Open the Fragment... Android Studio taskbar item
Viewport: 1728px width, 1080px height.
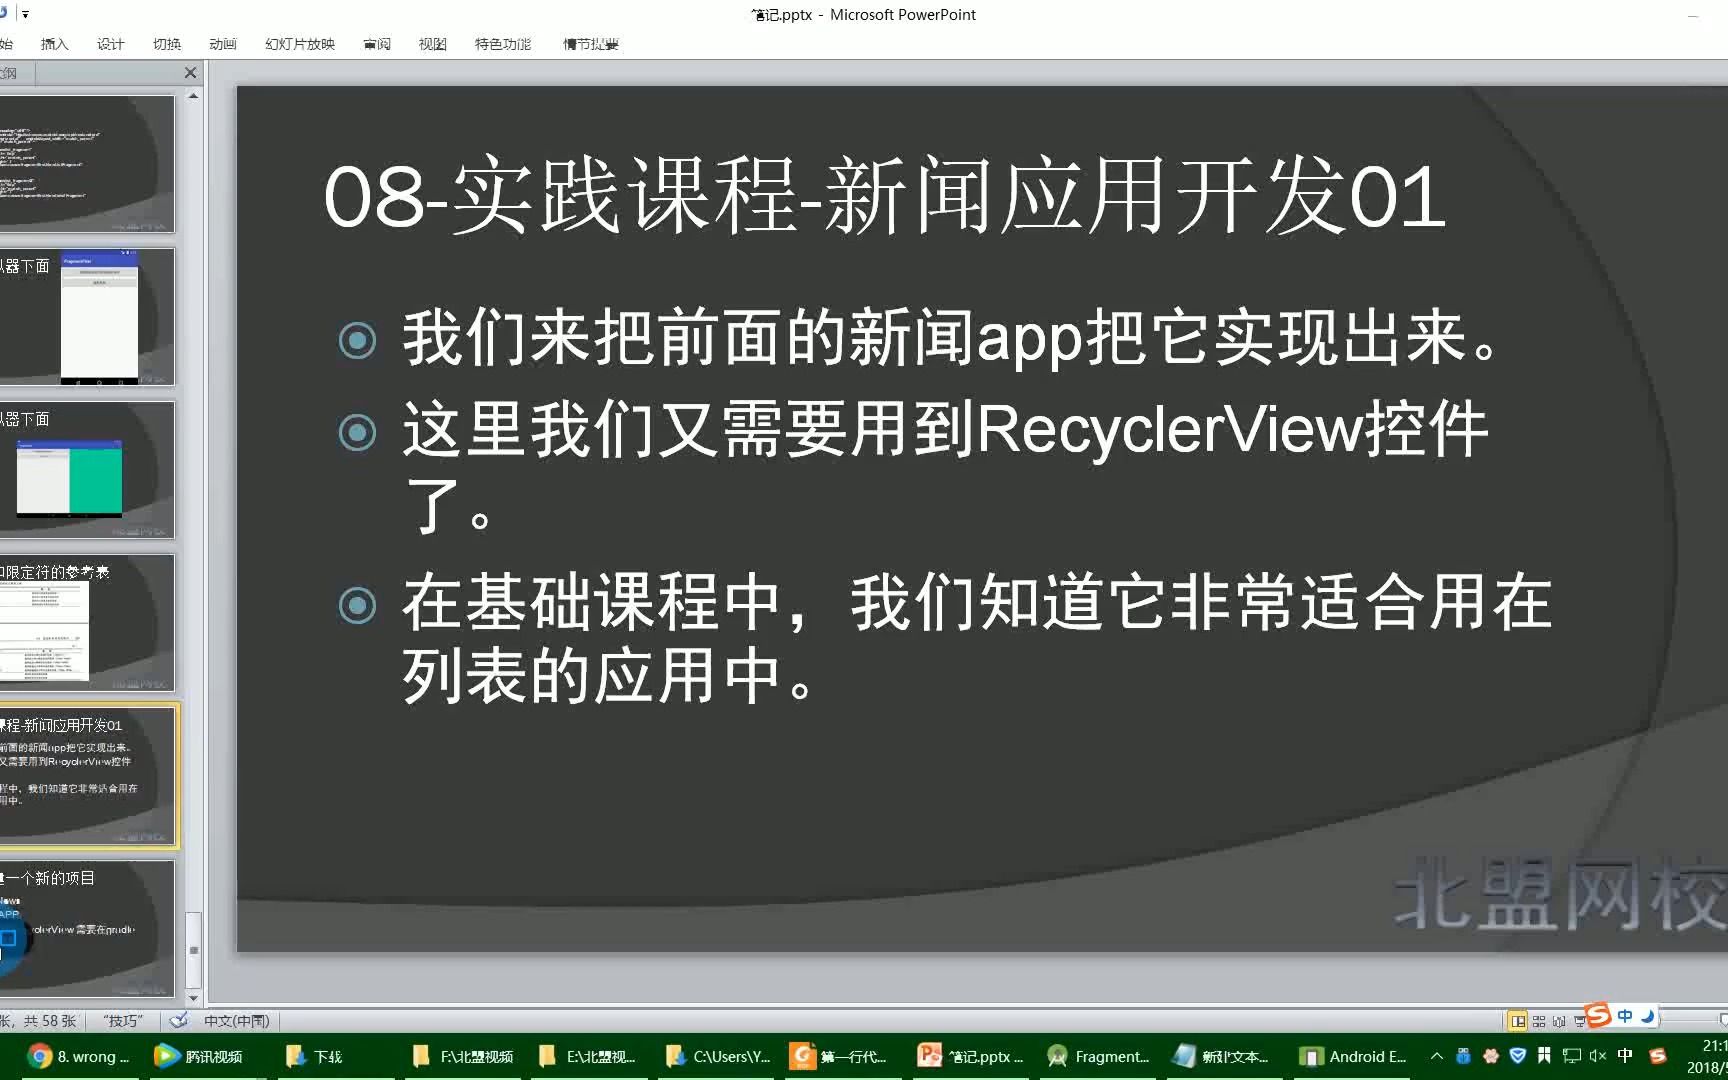click(x=1098, y=1056)
